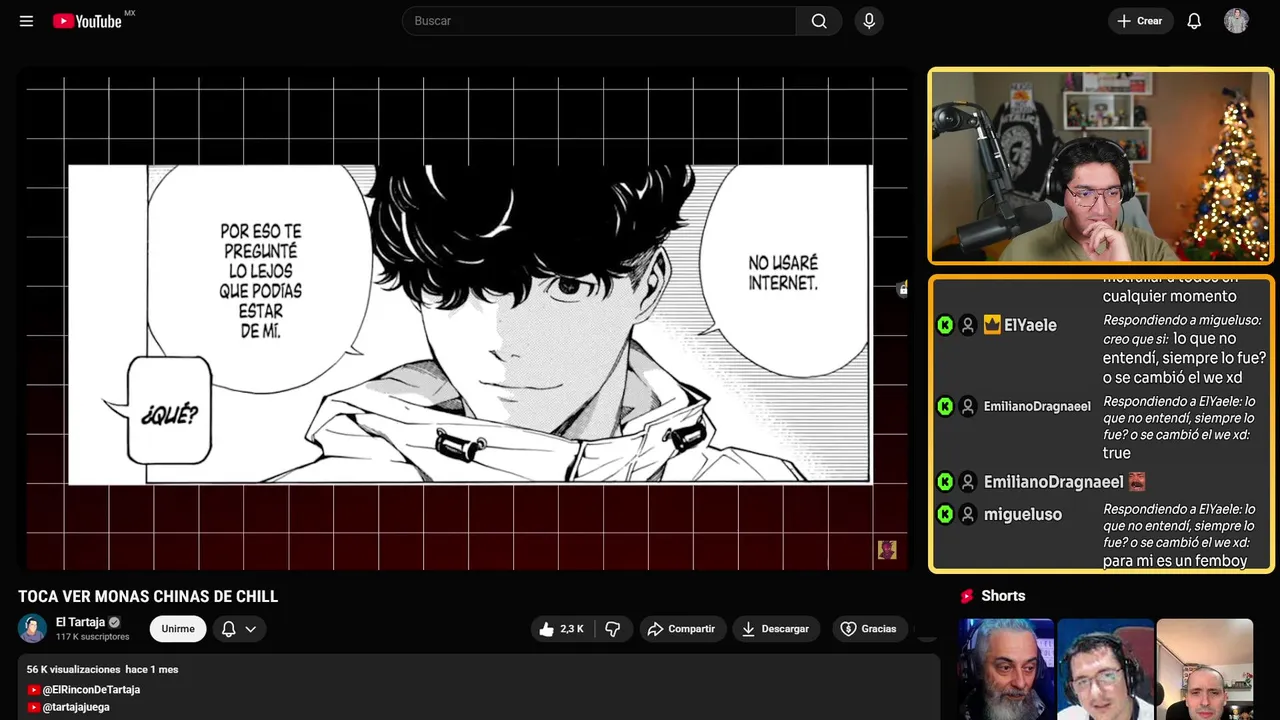The height and width of the screenshot is (720, 1280).
Task: Like the video with 2,3 K
Action: click(x=561, y=629)
